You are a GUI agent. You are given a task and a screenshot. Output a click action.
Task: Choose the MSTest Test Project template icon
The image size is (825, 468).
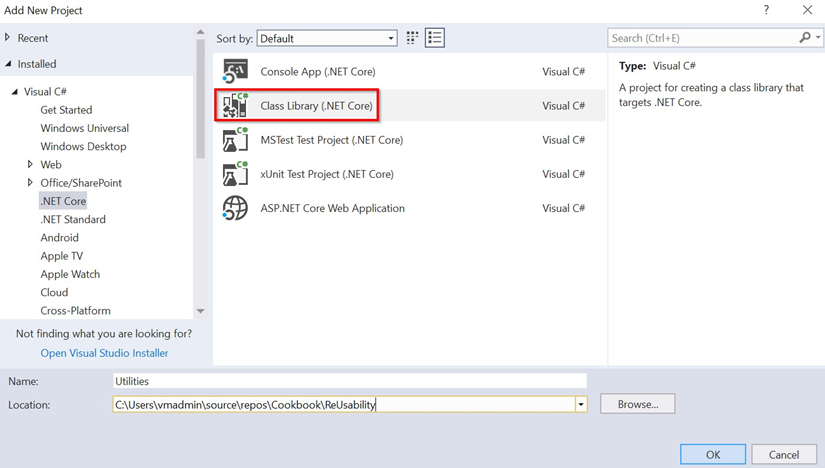click(x=234, y=140)
